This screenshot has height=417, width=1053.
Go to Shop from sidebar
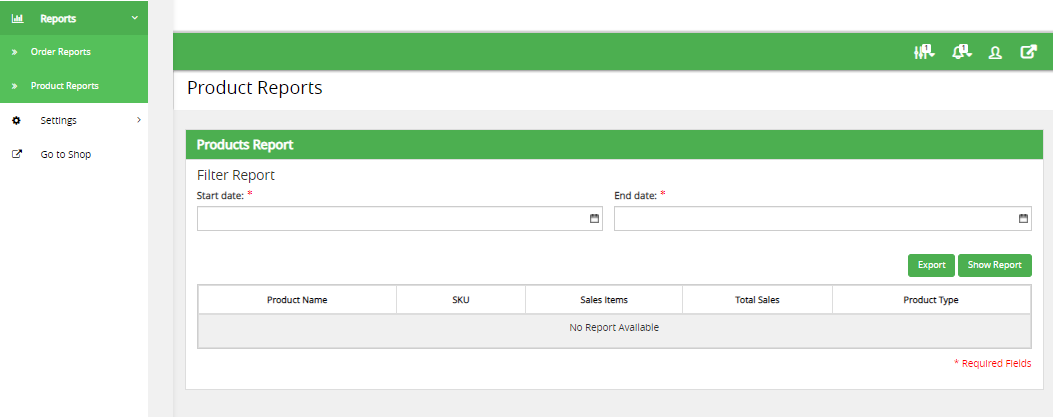(65, 154)
